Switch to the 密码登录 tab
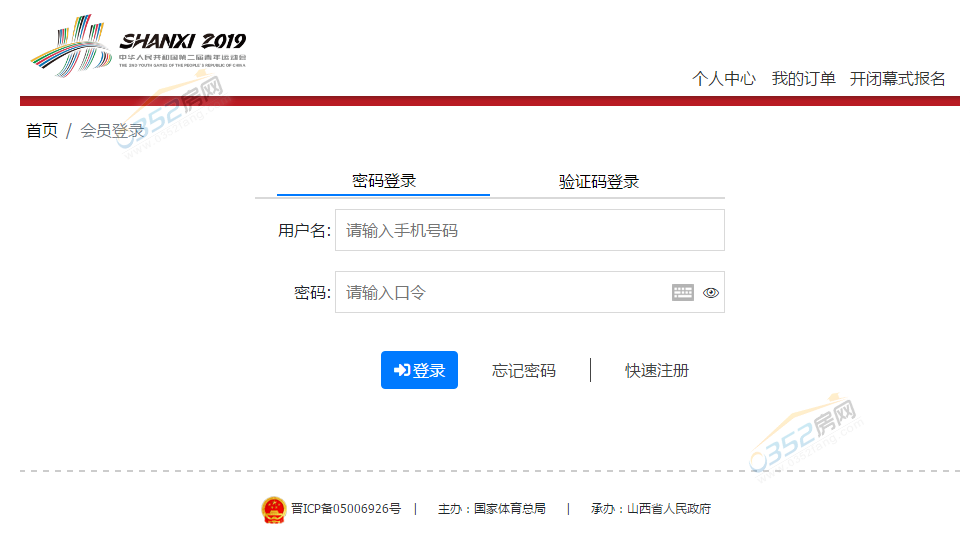 pos(383,181)
